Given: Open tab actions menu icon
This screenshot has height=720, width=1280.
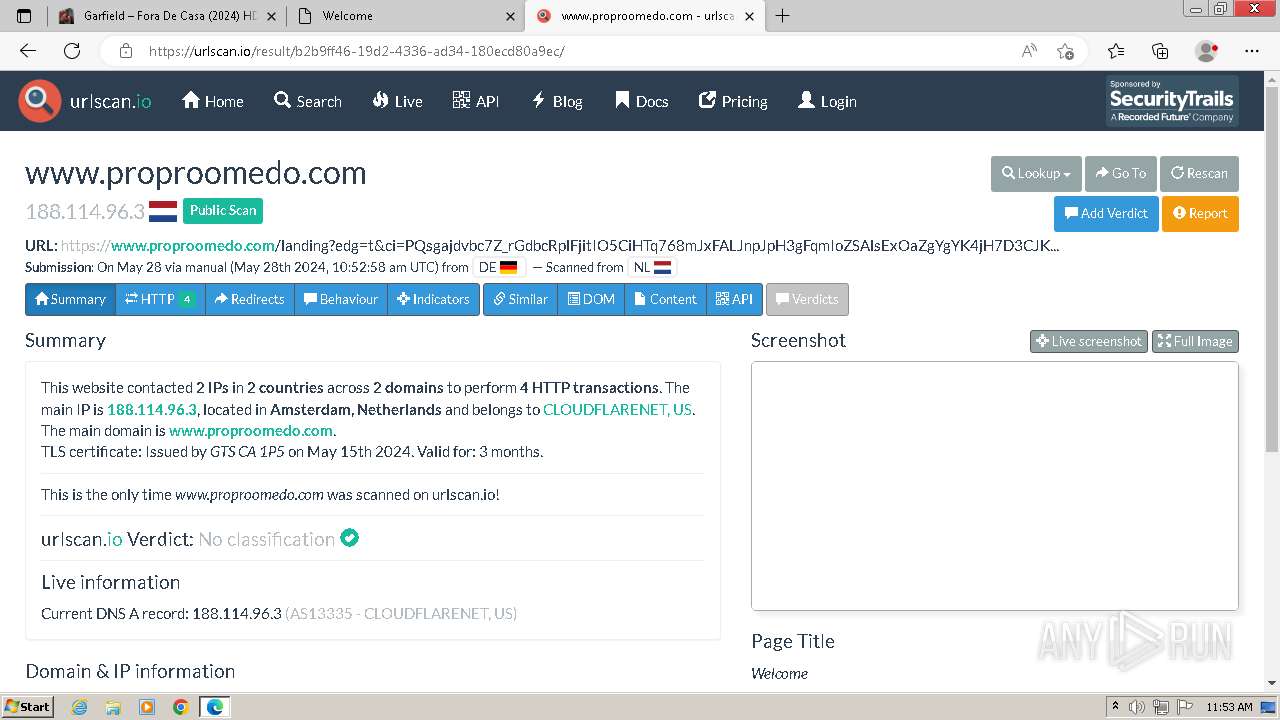Looking at the screenshot, I should (x=25, y=16).
